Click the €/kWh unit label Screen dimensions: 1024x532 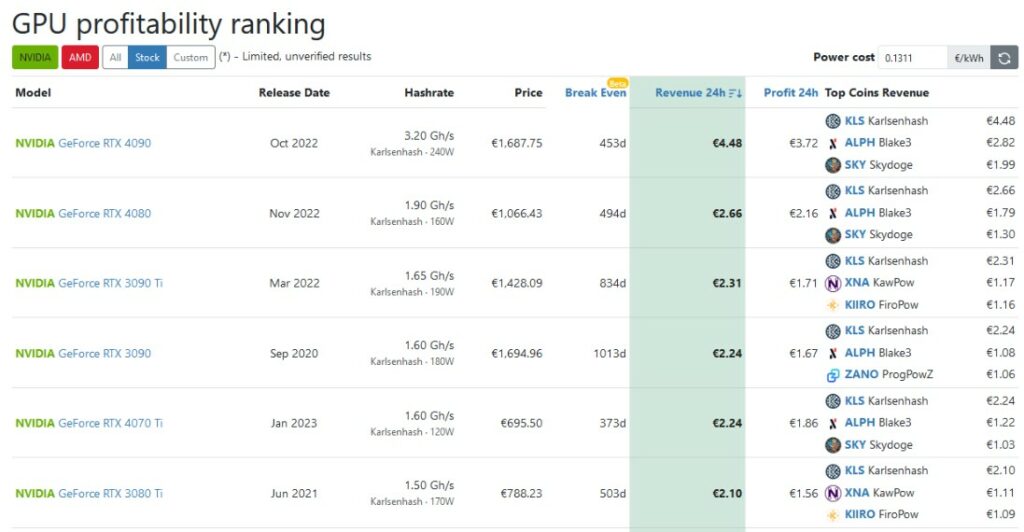(x=968, y=57)
